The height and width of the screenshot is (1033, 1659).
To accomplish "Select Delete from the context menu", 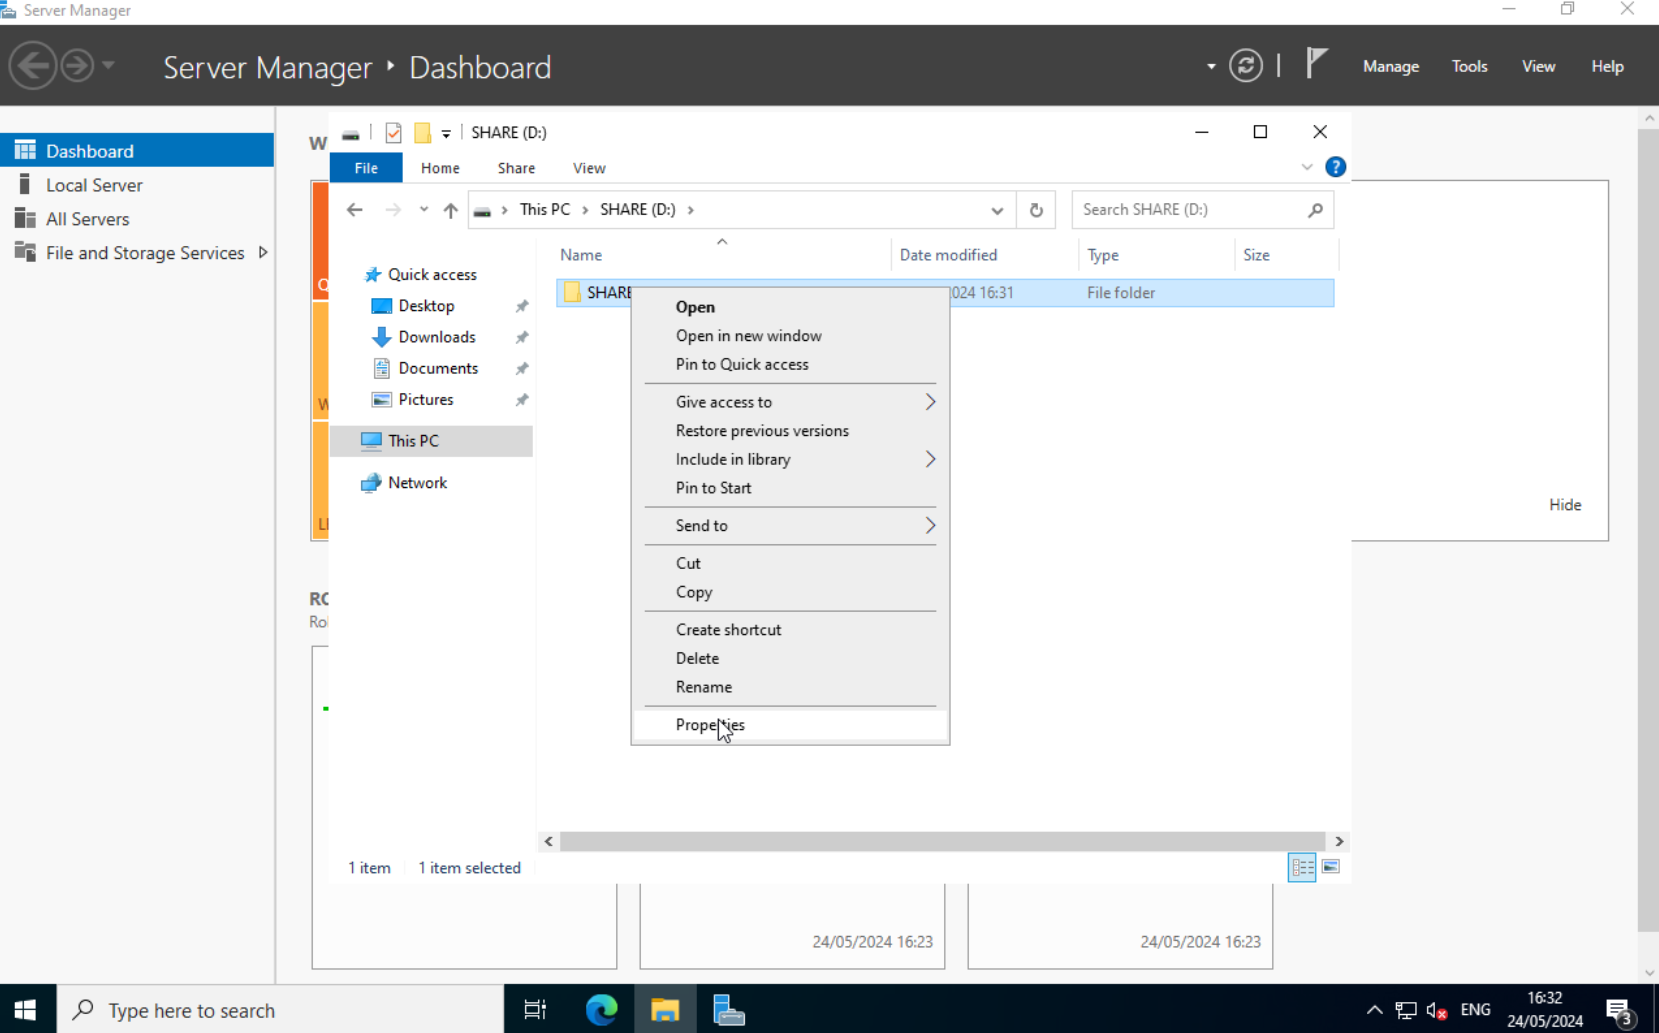I will coord(790,658).
